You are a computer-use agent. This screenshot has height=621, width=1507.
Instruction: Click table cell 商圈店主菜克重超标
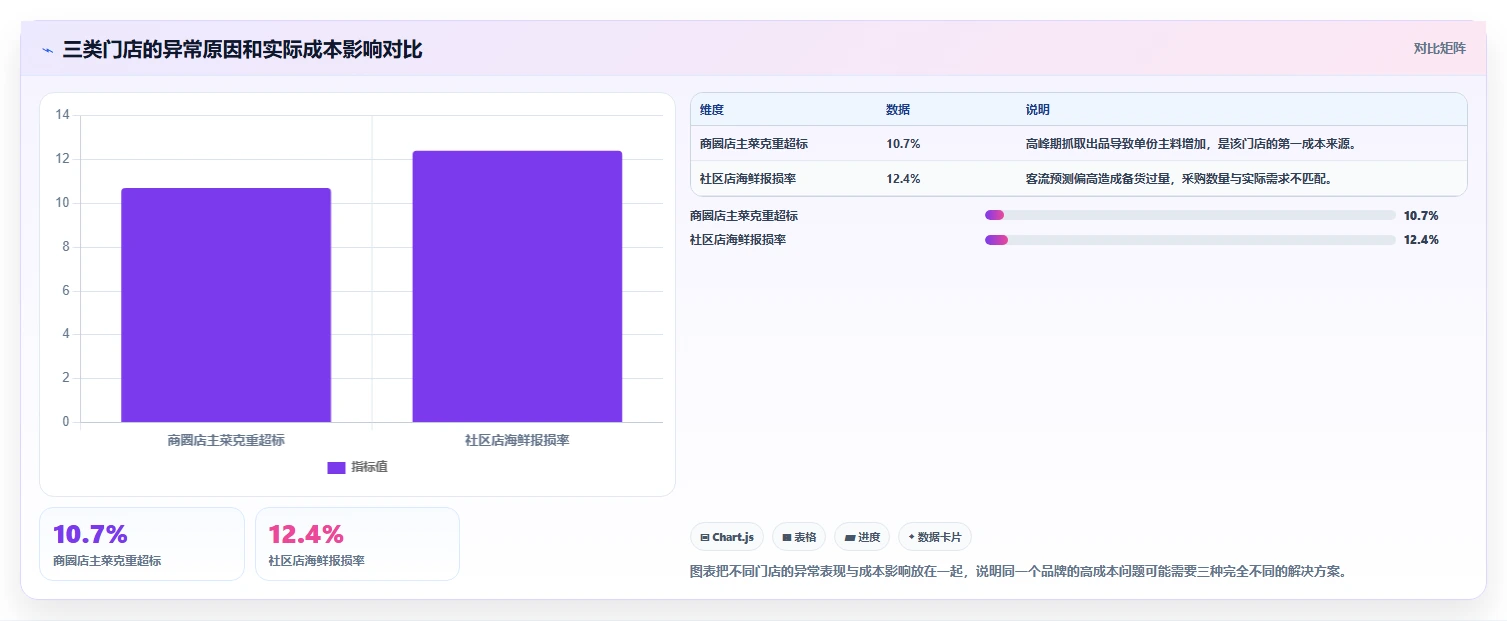pos(754,144)
